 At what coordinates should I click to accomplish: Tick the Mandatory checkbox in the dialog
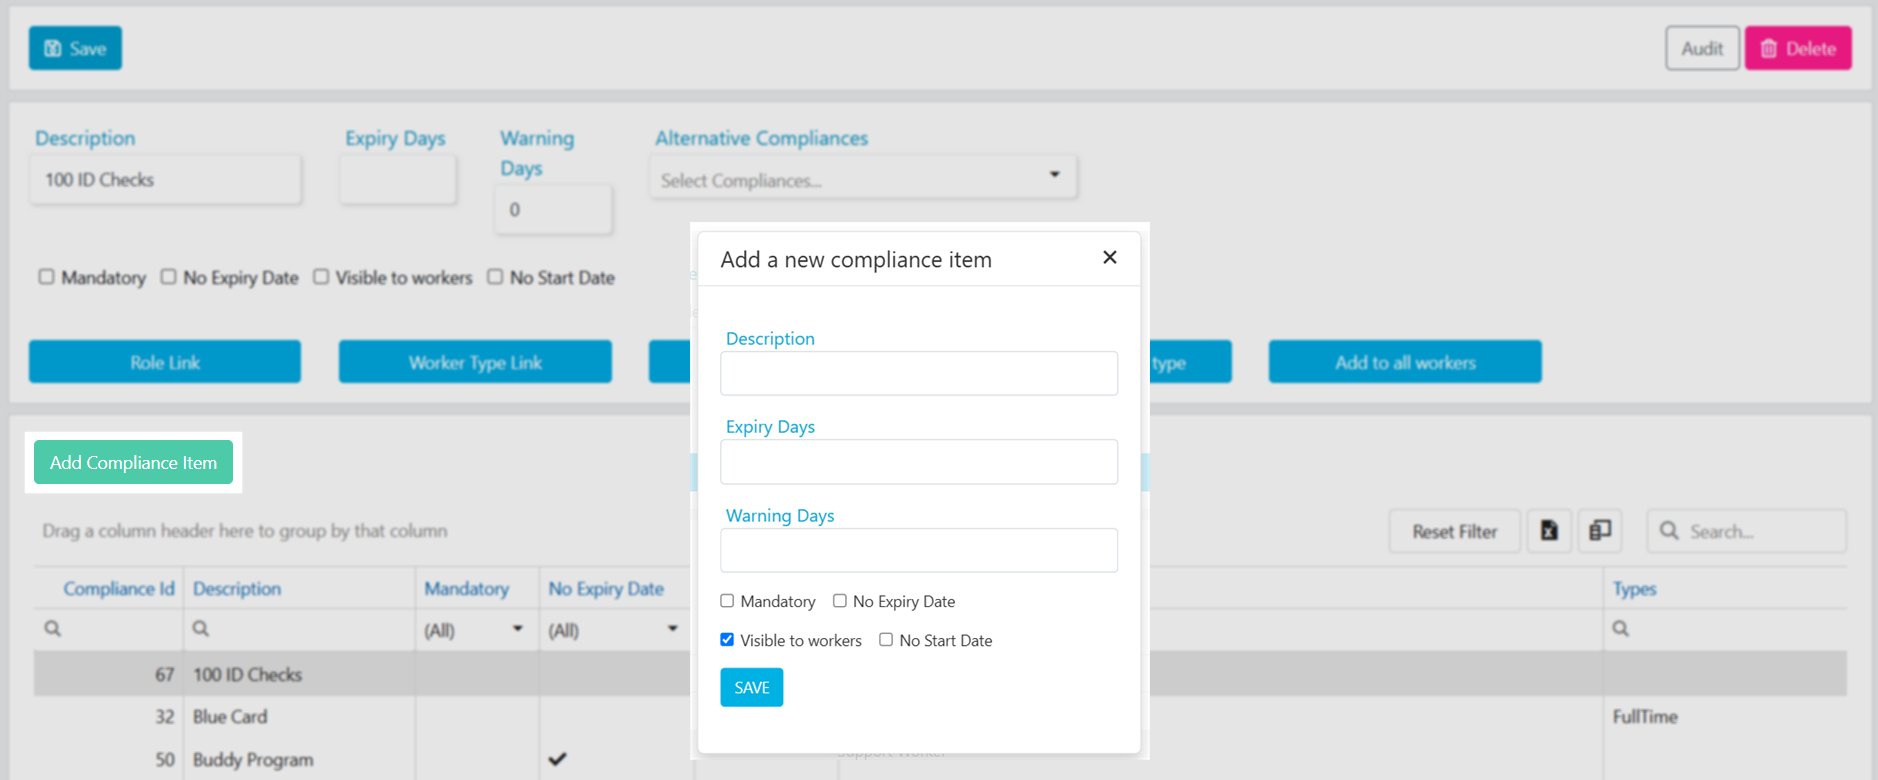click(x=727, y=601)
